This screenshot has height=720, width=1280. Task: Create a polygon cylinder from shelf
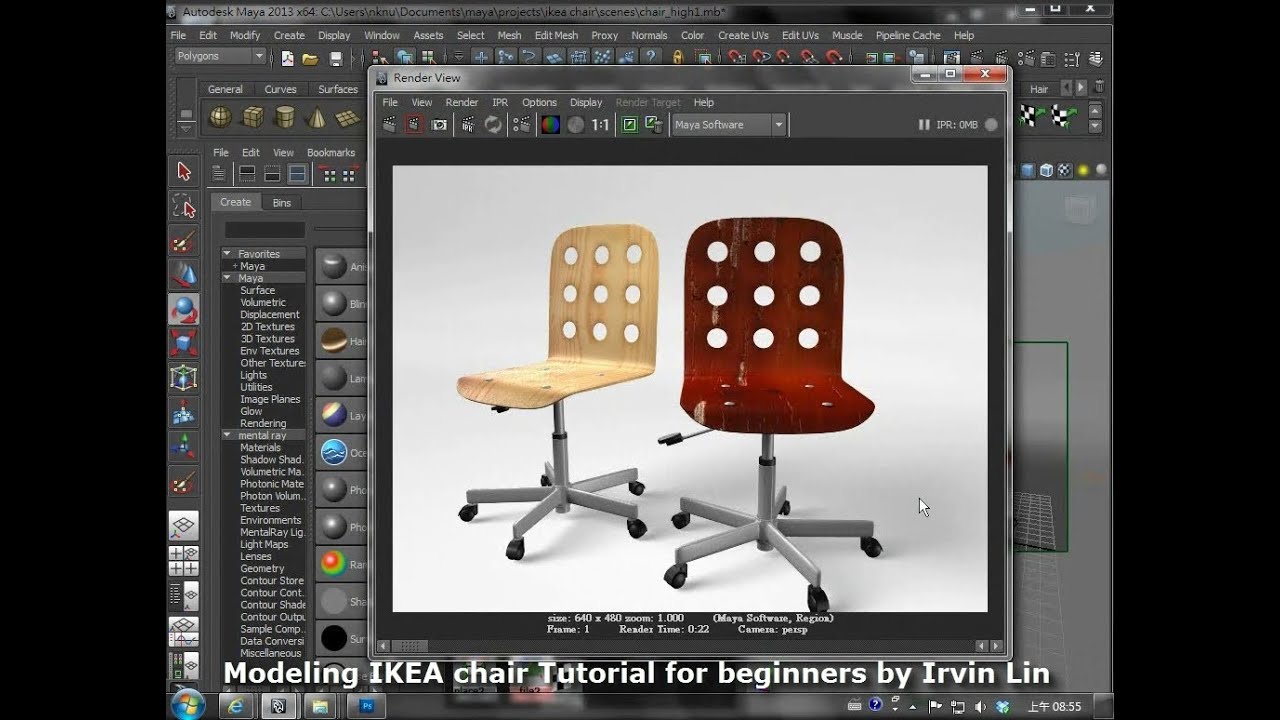[284, 118]
